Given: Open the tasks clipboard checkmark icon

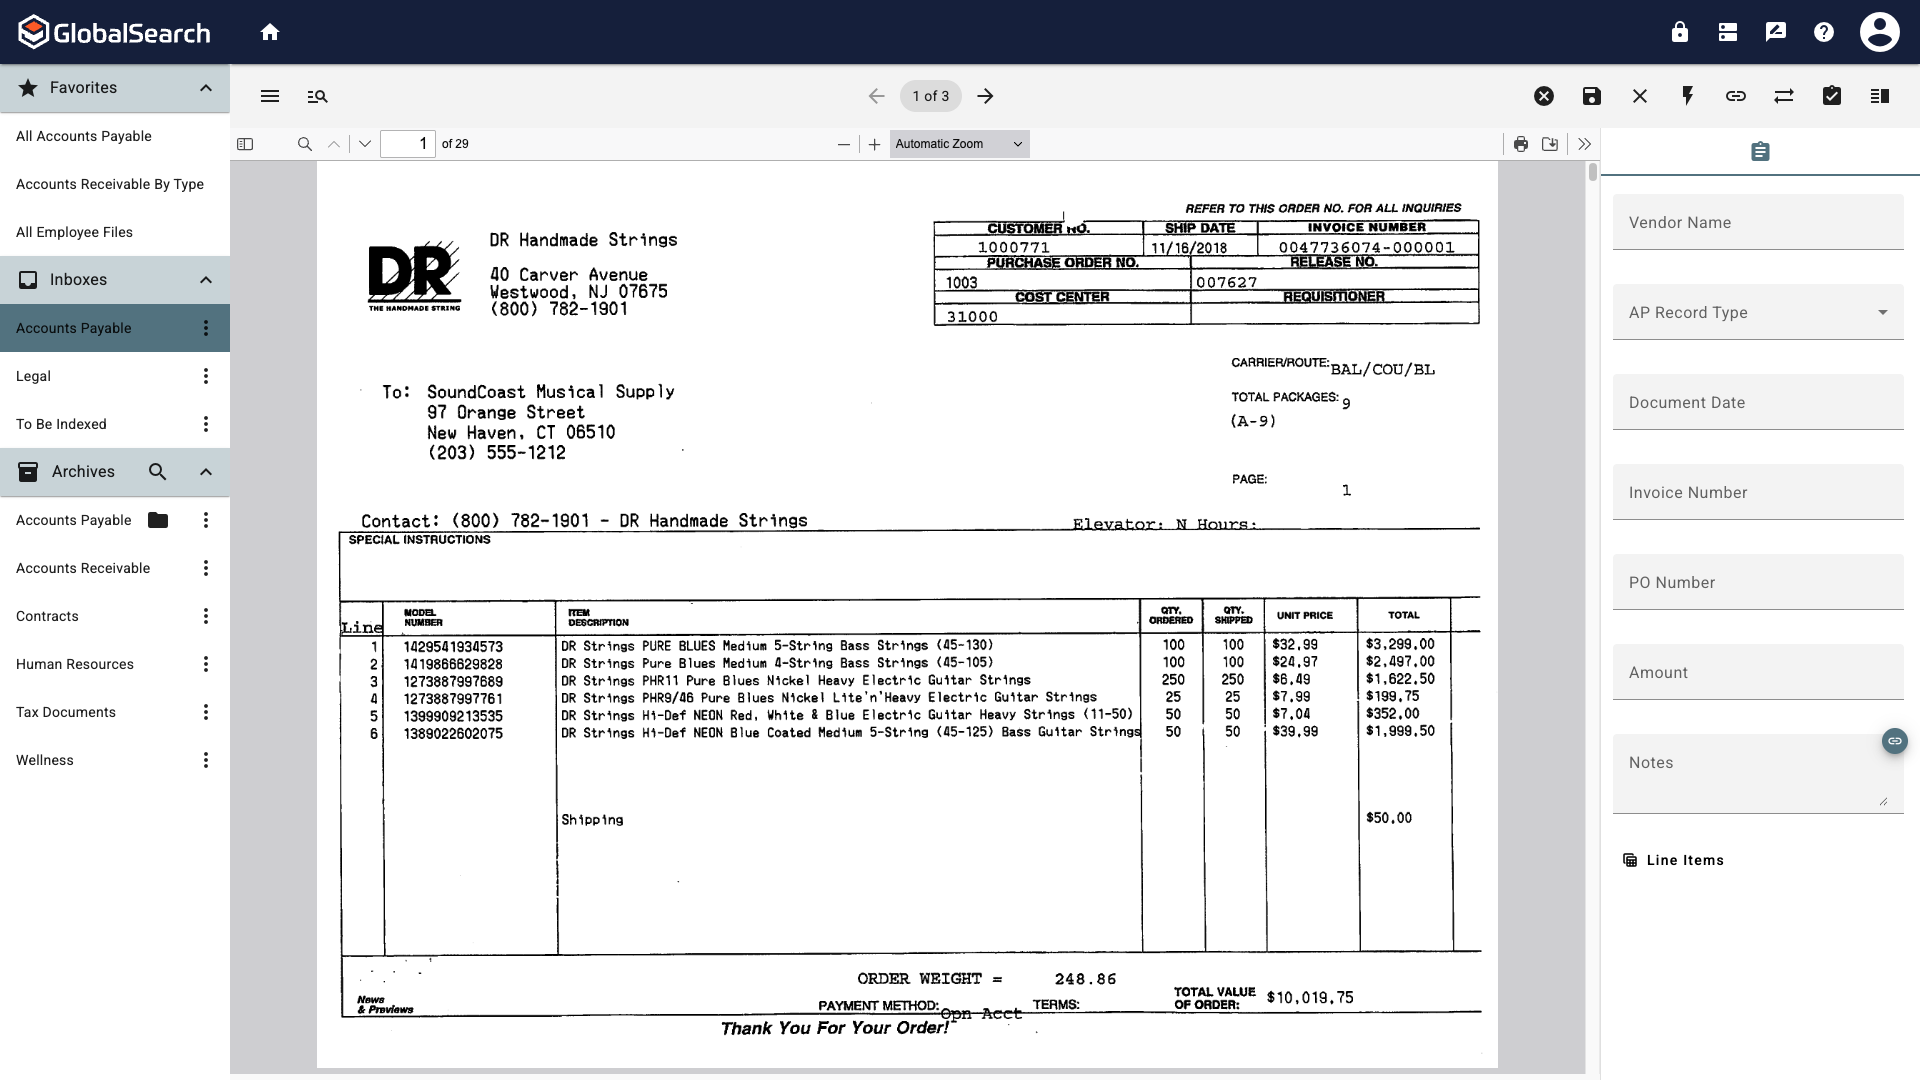Looking at the screenshot, I should click(x=1832, y=96).
